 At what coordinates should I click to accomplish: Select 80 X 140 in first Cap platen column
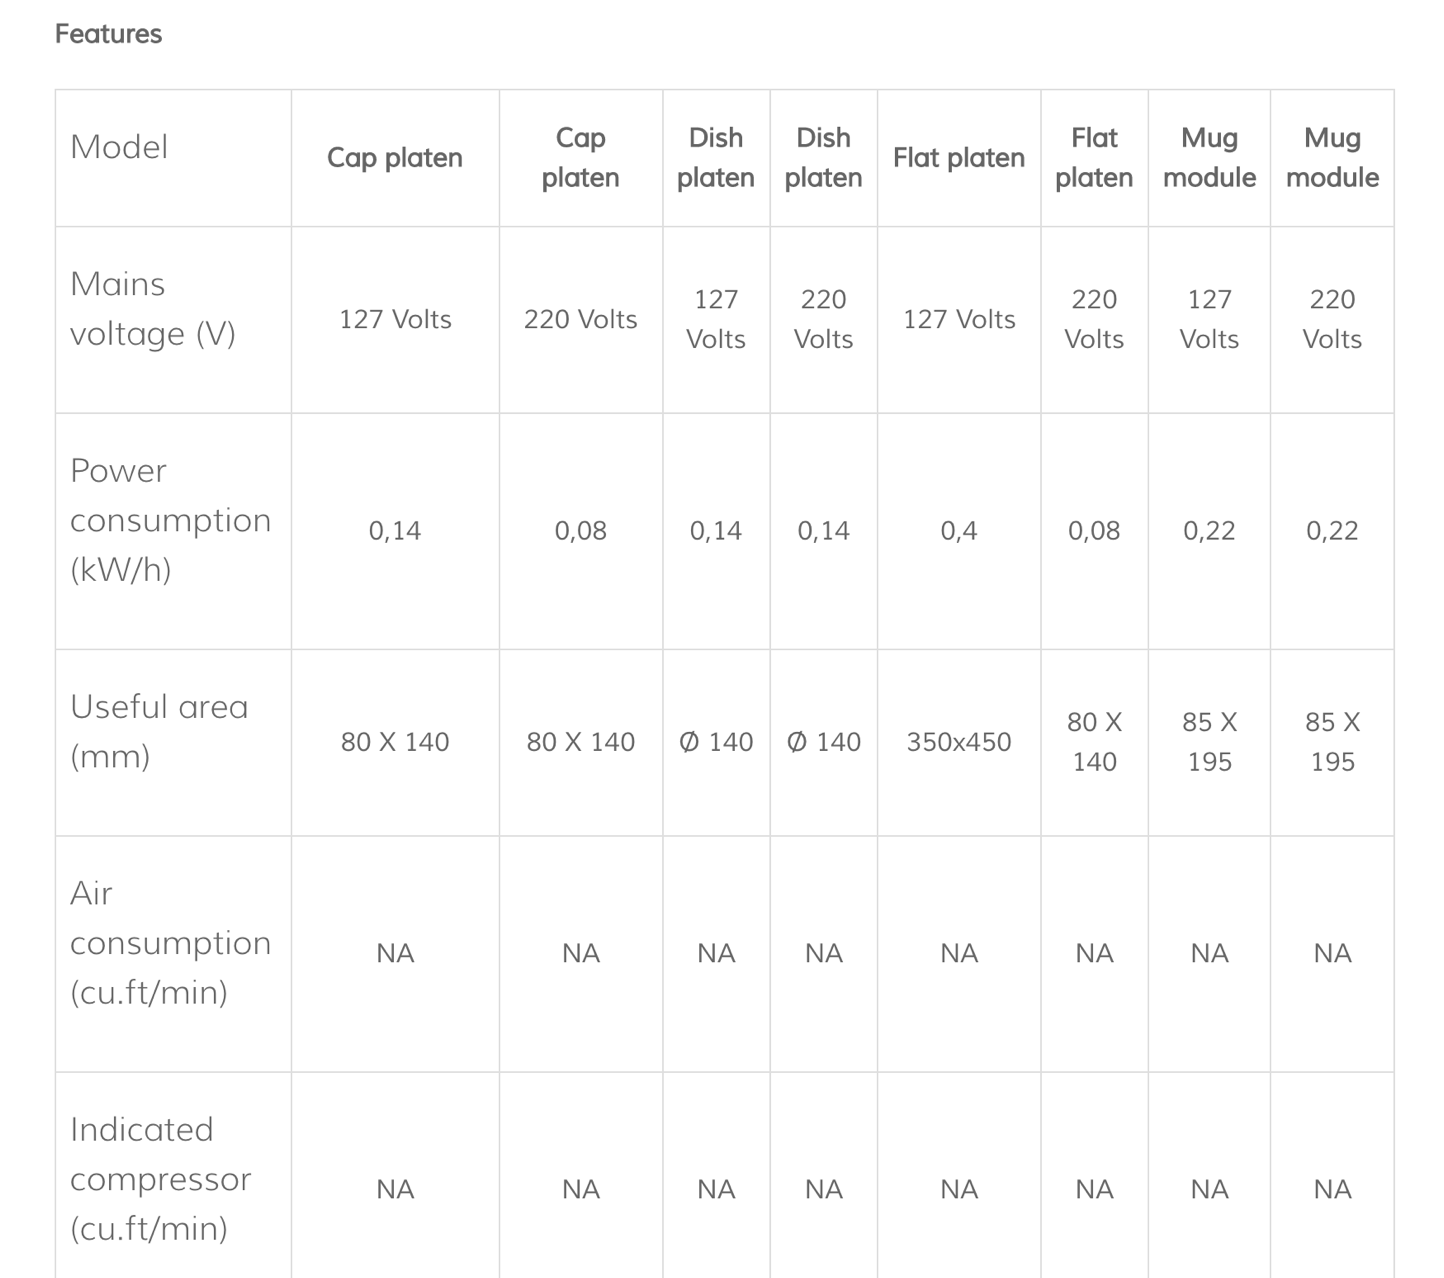click(394, 742)
